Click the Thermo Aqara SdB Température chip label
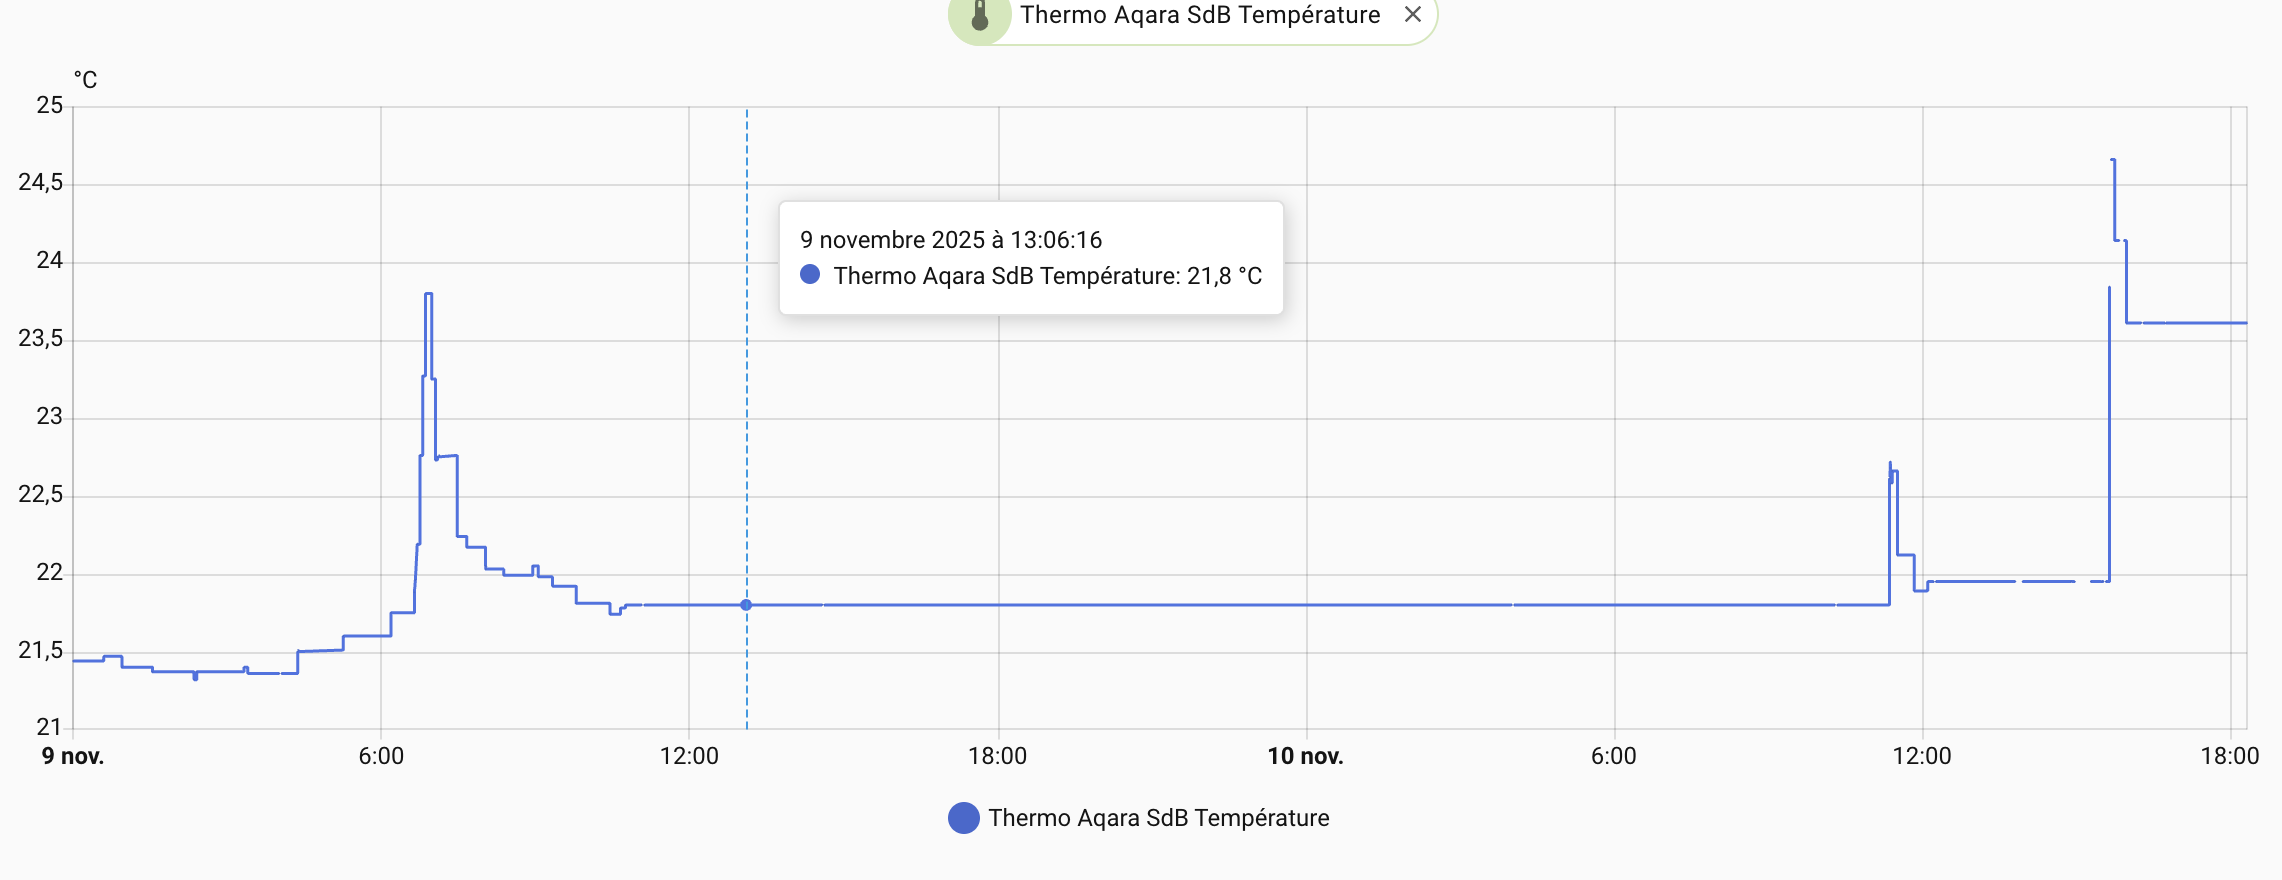2282x880 pixels. [x=1199, y=15]
